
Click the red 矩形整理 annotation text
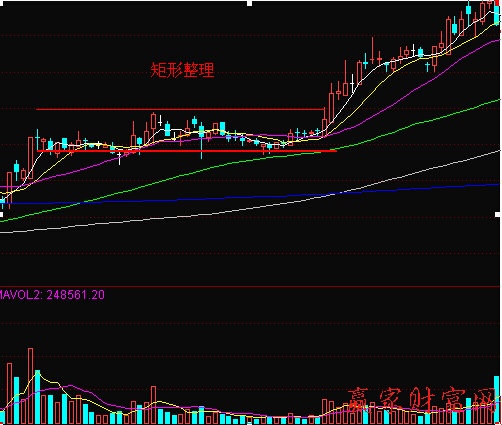[182, 70]
